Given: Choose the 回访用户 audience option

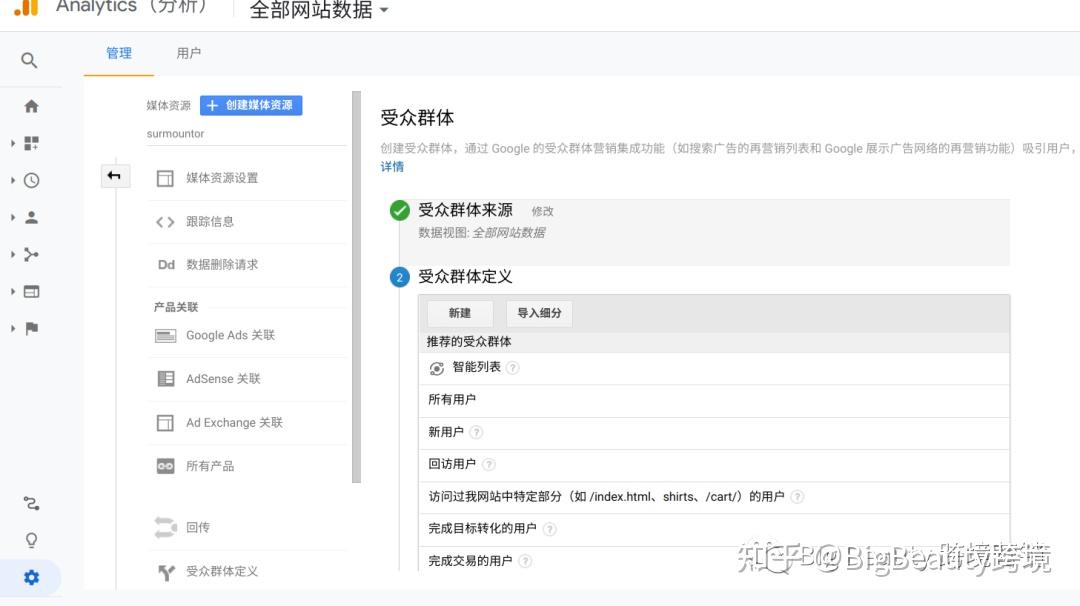Looking at the screenshot, I should click(714, 465).
